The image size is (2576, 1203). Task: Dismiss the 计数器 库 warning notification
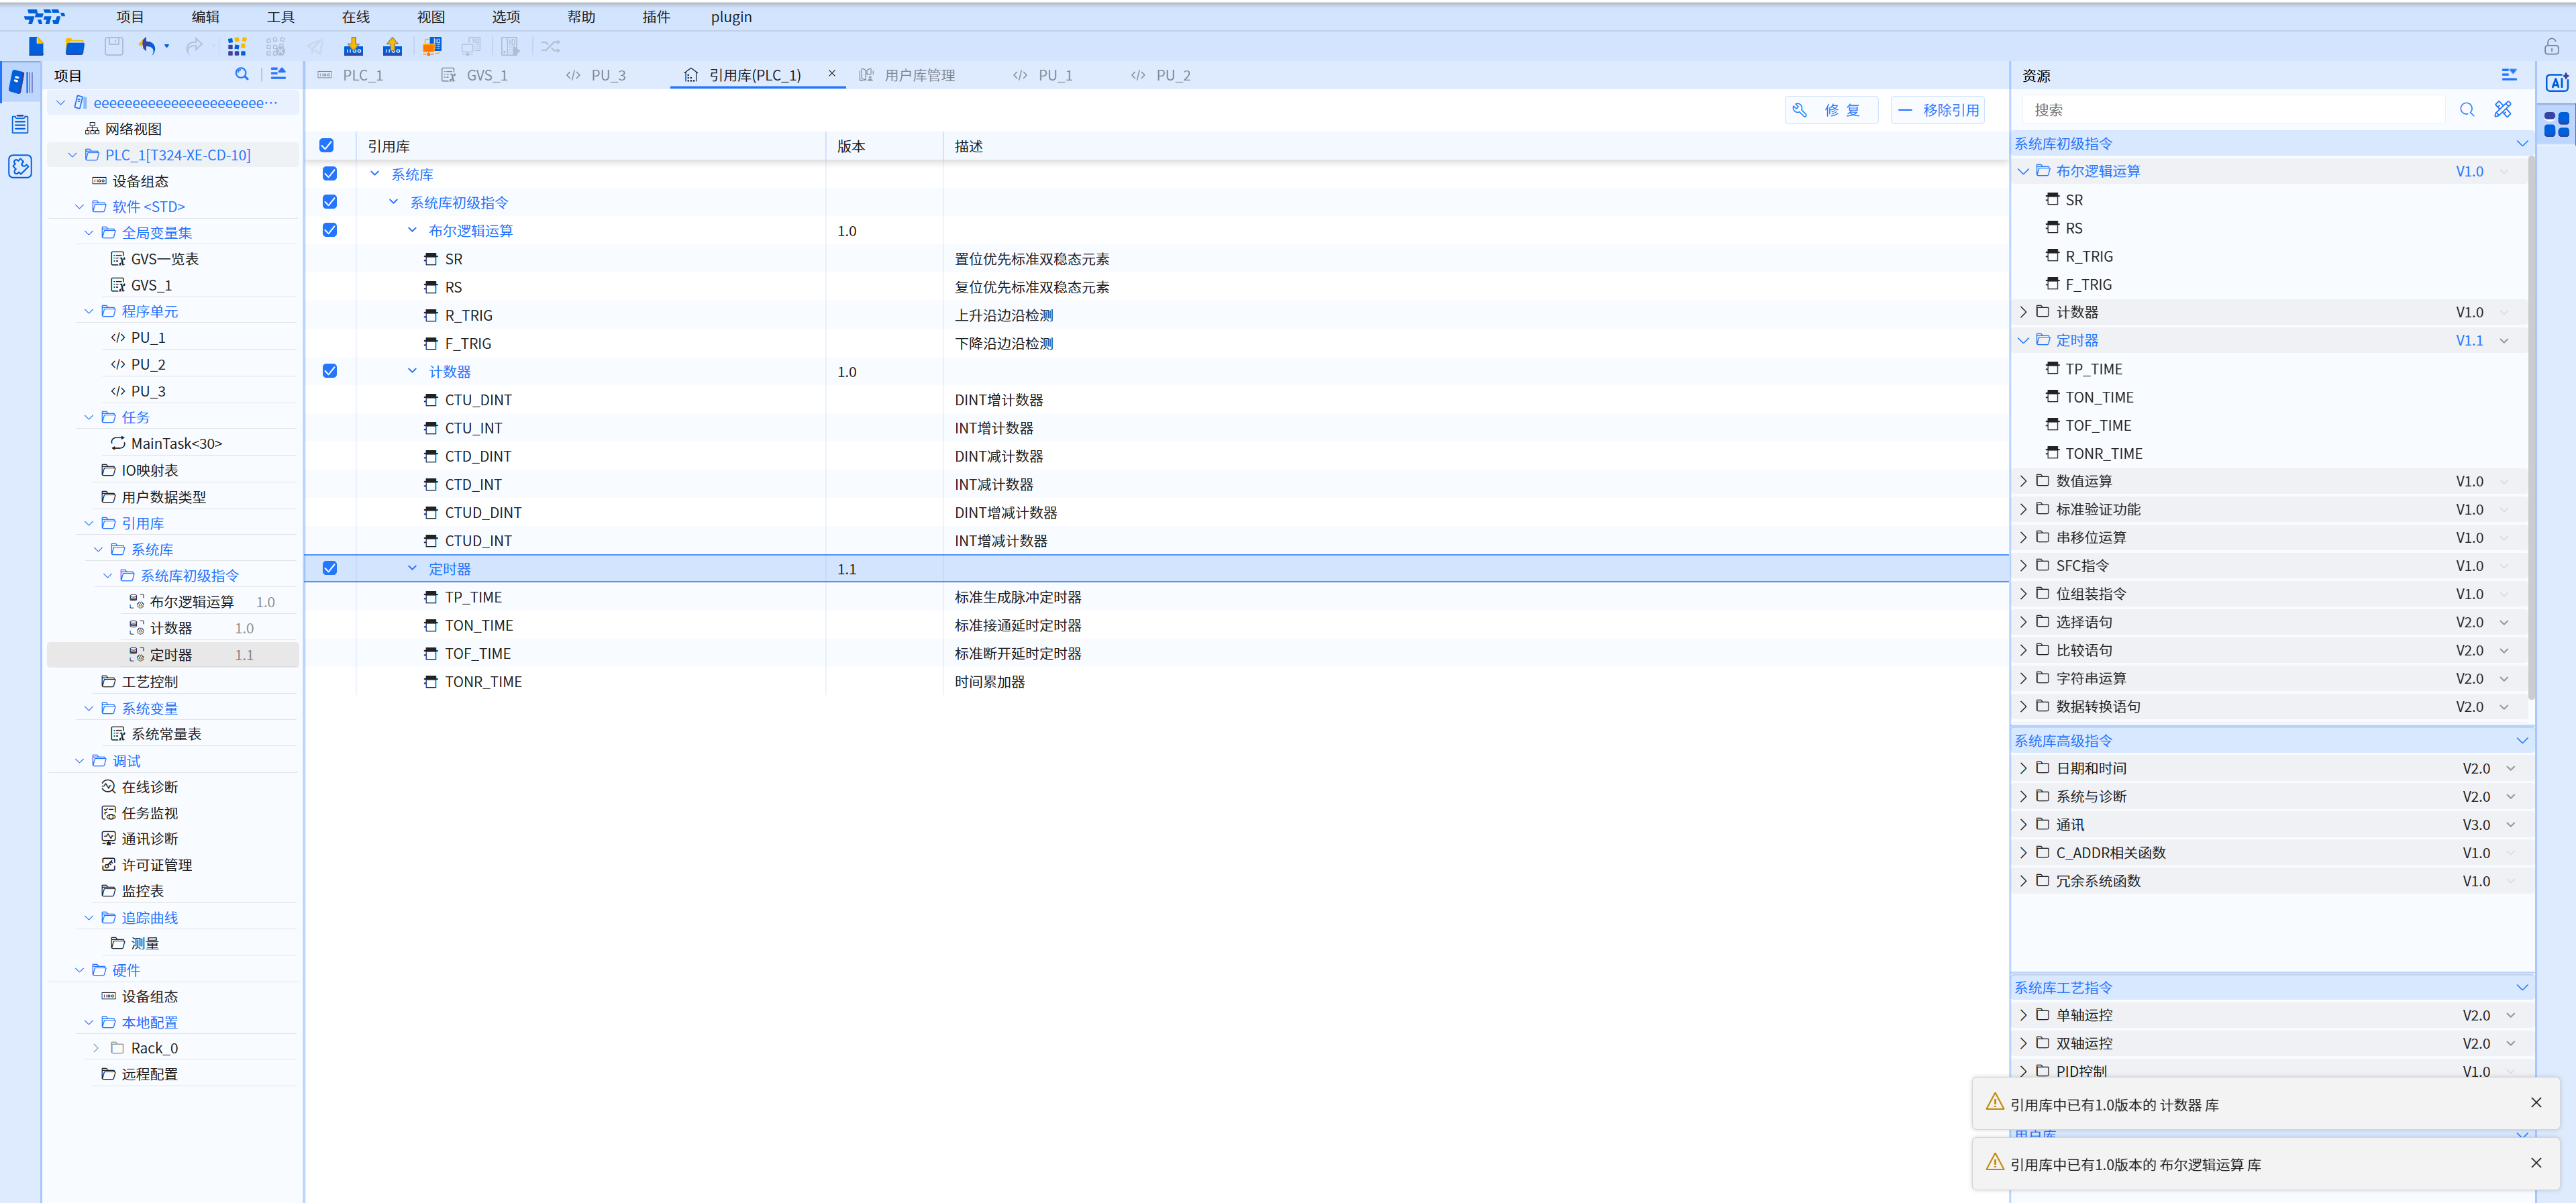coord(2535,1102)
